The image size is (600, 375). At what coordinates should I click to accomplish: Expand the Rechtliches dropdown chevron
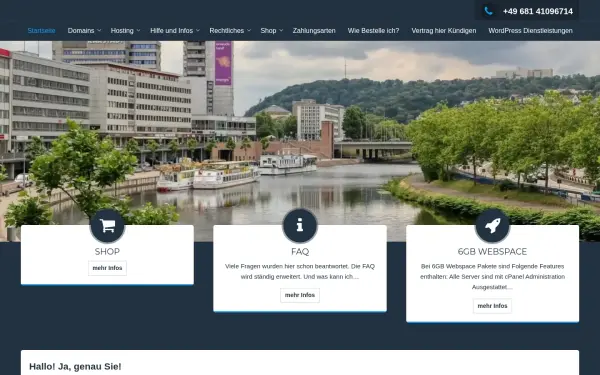tap(249, 31)
